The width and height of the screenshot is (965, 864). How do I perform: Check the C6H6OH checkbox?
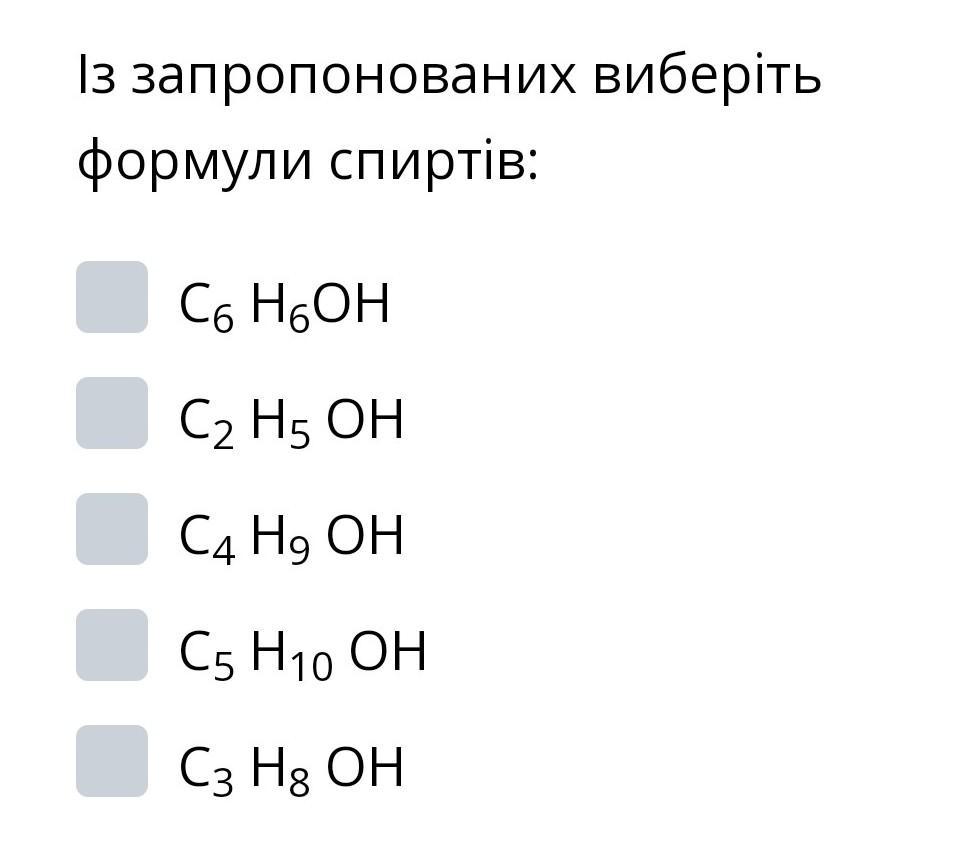112,297
